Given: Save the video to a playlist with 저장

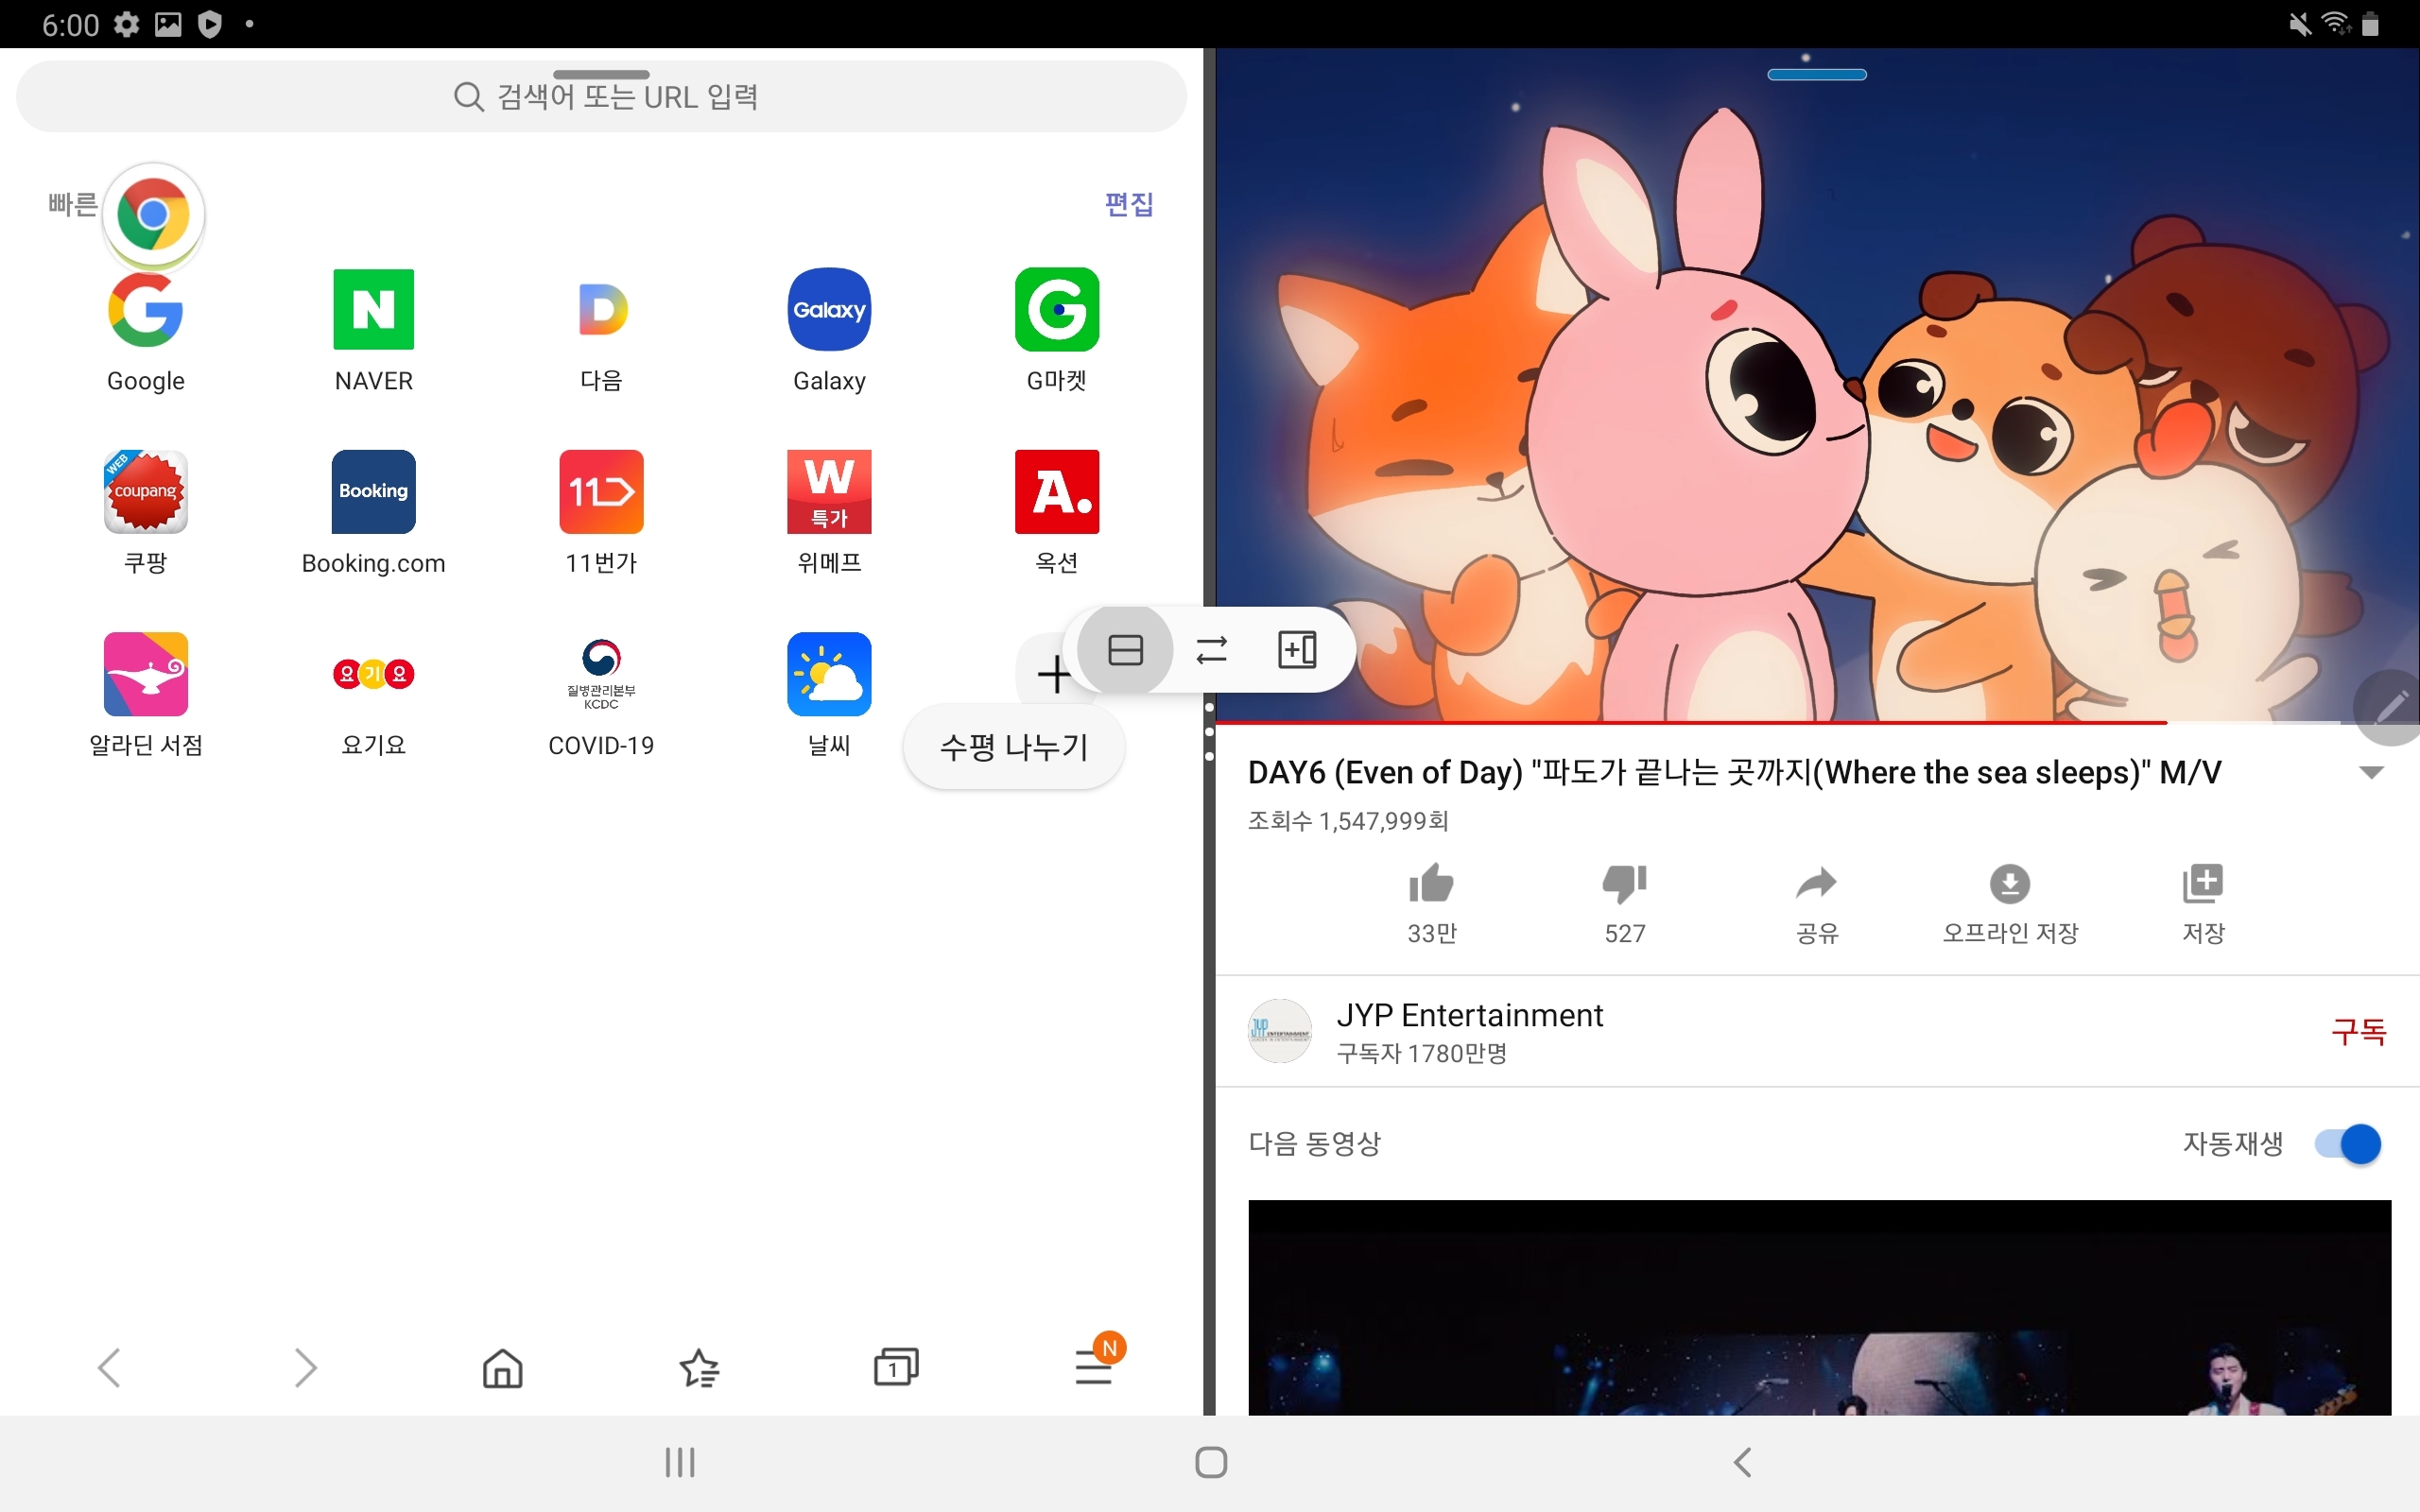Looking at the screenshot, I should tap(2203, 903).
